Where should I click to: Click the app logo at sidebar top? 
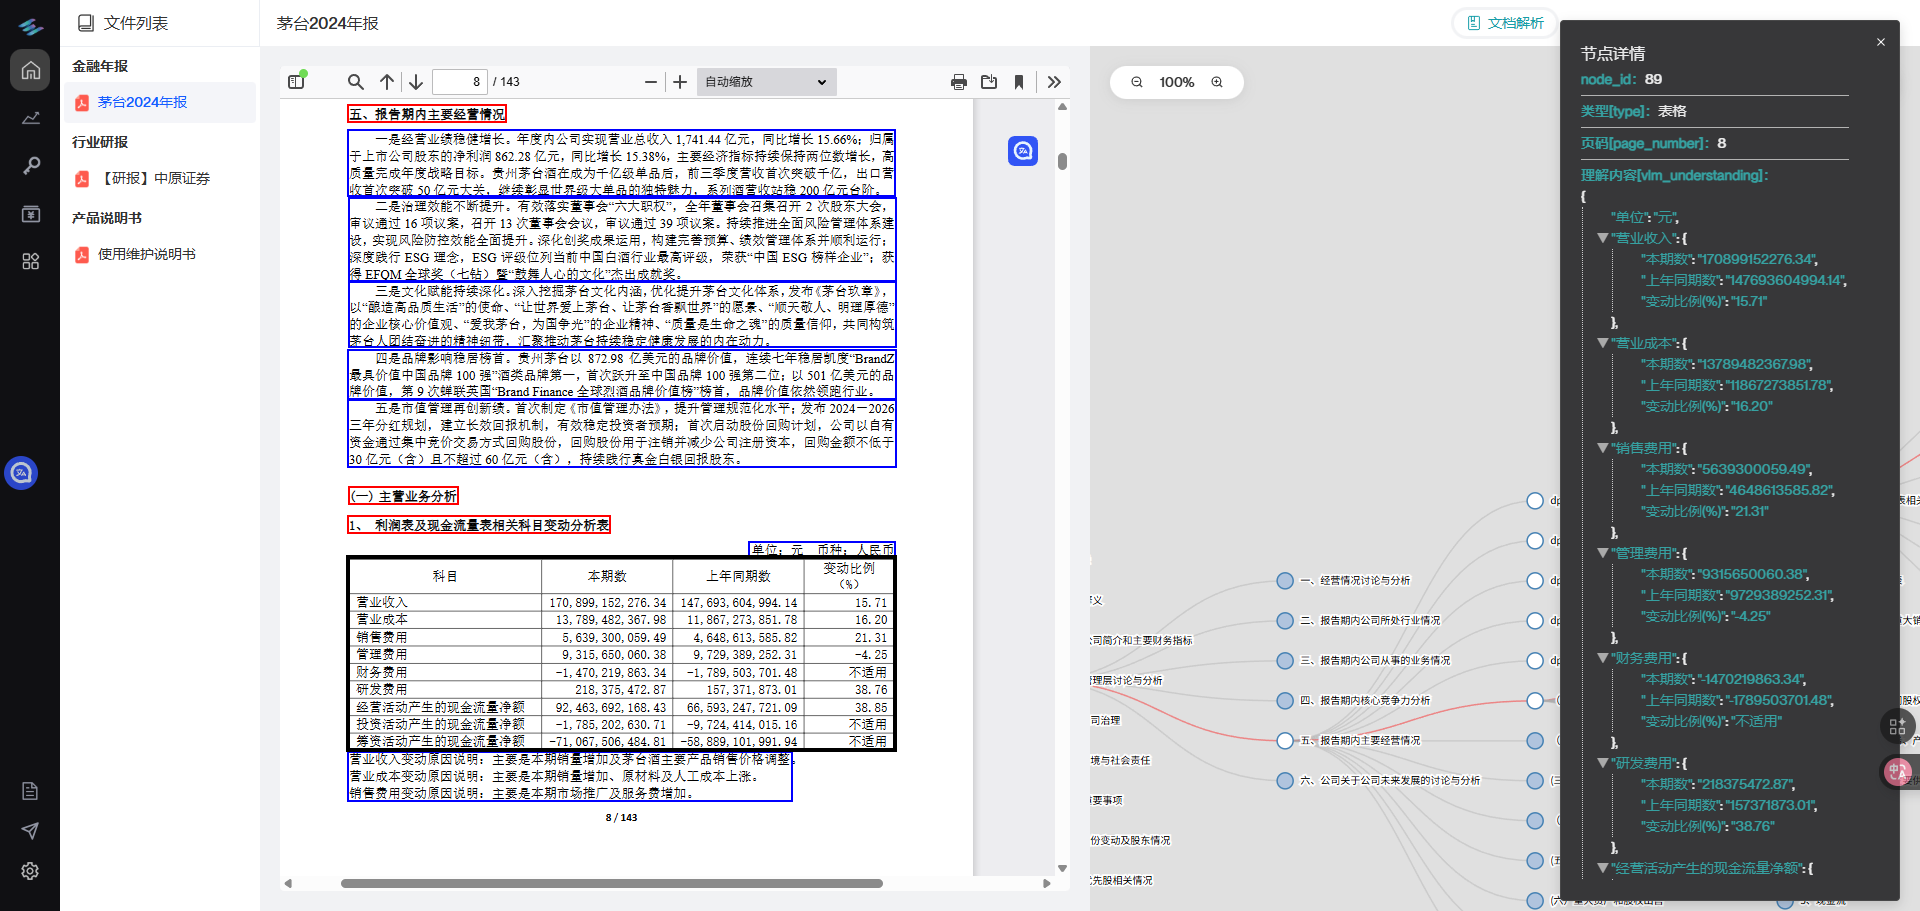pyautogui.click(x=30, y=27)
